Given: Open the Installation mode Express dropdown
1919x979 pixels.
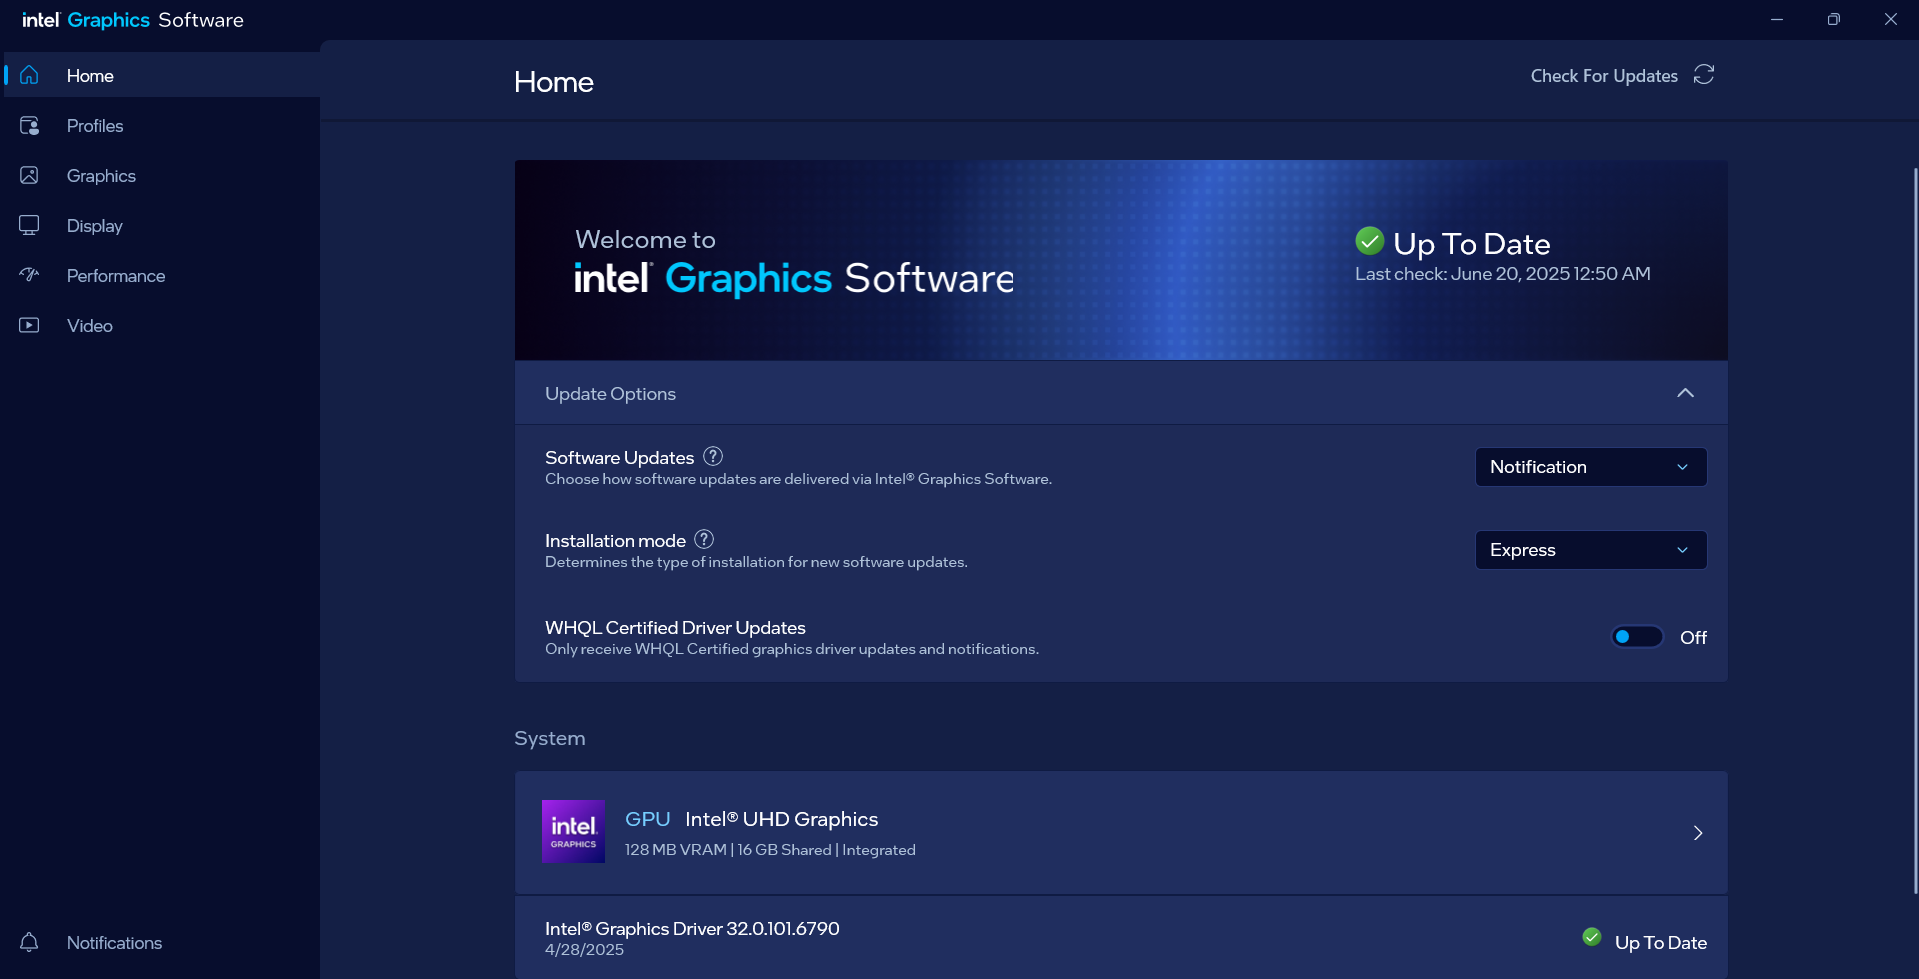Looking at the screenshot, I should (x=1591, y=550).
